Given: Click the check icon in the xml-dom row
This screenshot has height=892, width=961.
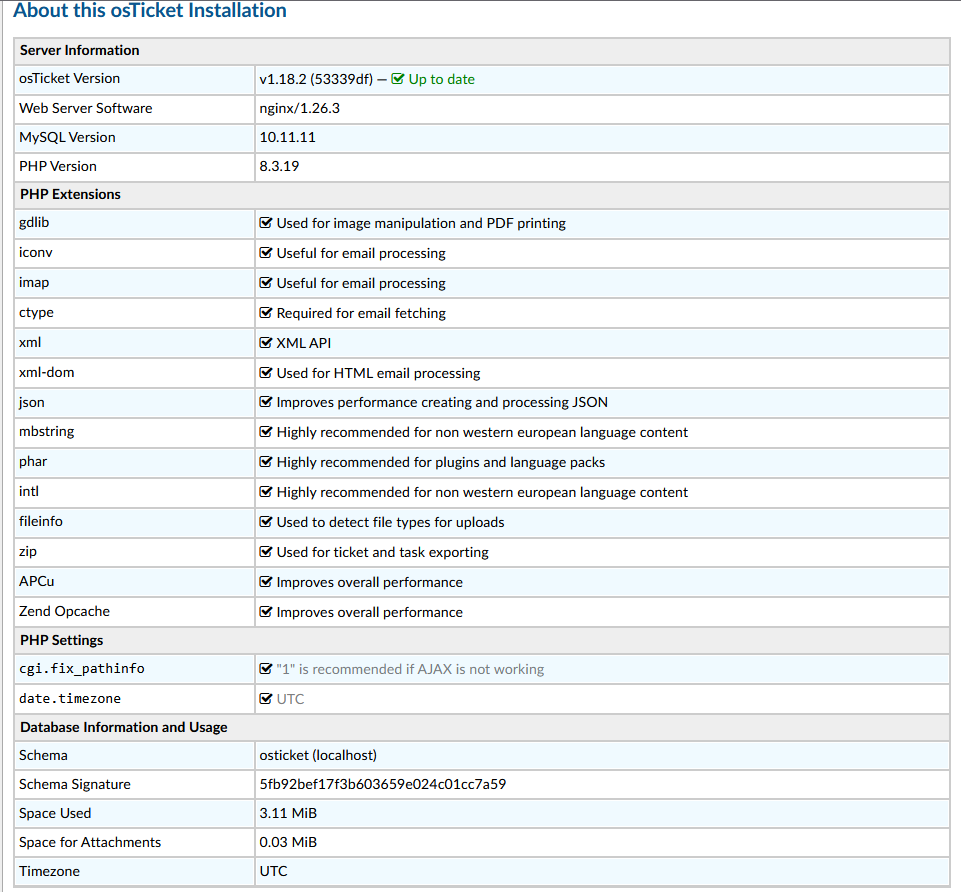Looking at the screenshot, I should pyautogui.click(x=266, y=373).
